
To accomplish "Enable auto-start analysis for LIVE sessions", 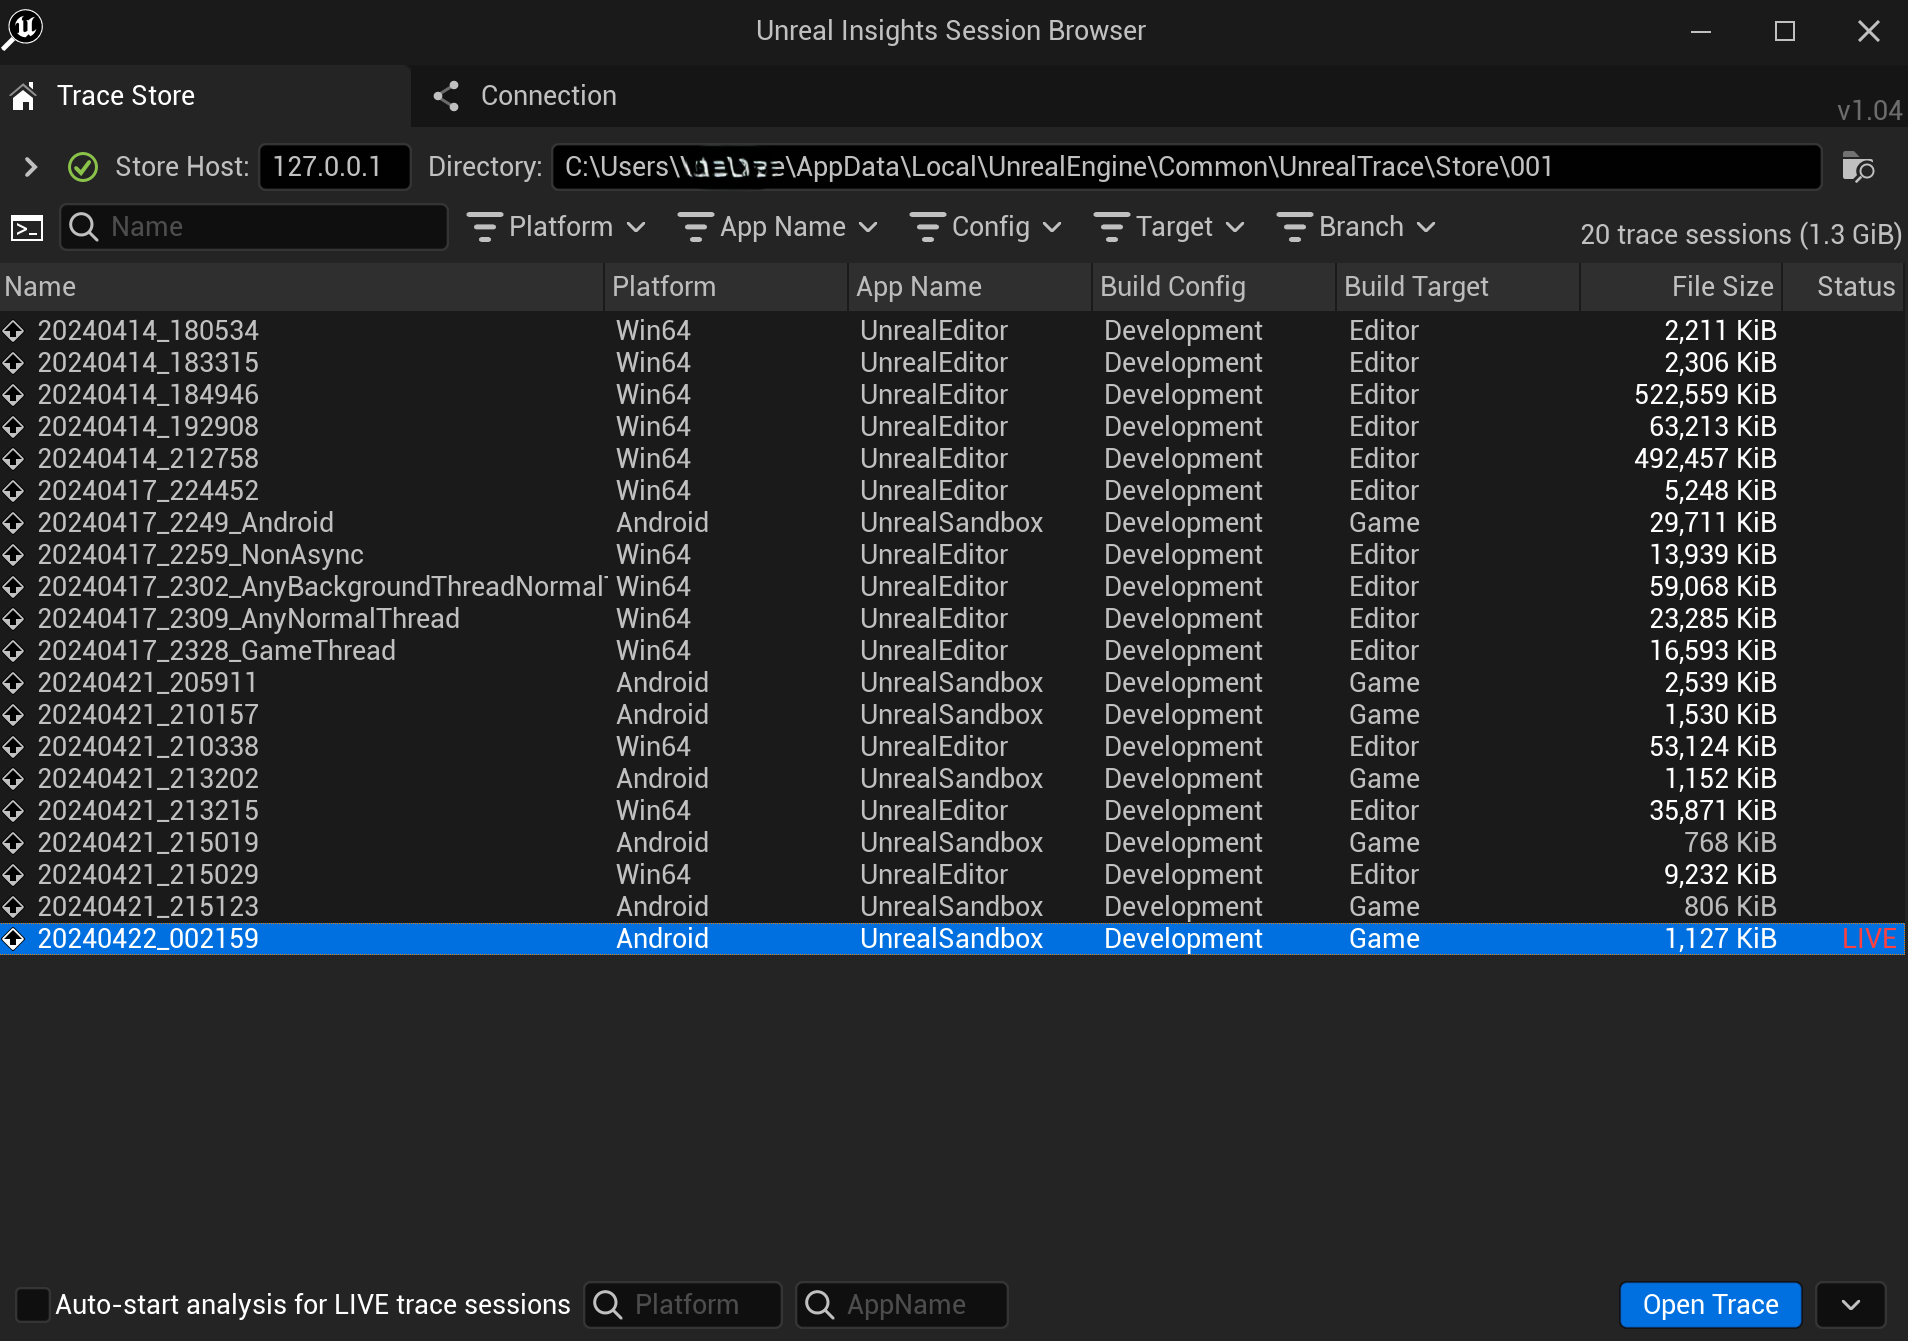I will pyautogui.click(x=33, y=1304).
